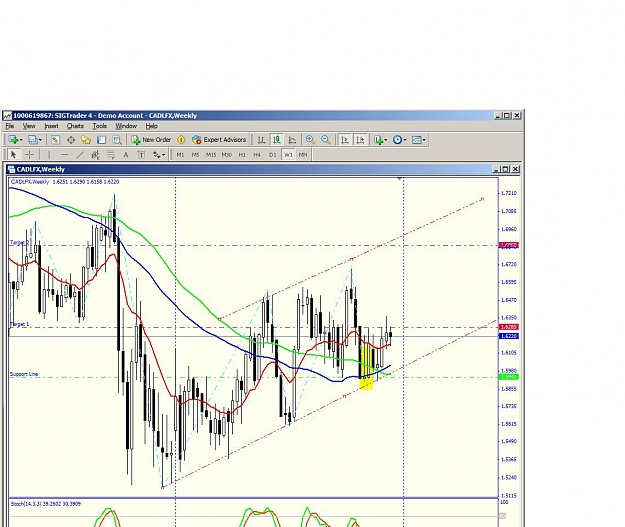Click the Stoch(14,3,3) indicator label
This screenshot has height=527, width=625.
coord(46,504)
